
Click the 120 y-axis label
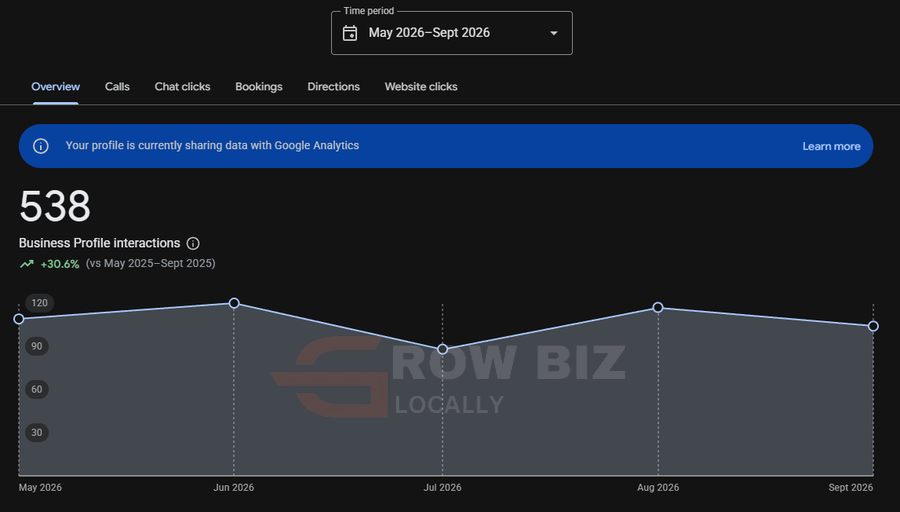(x=40, y=303)
